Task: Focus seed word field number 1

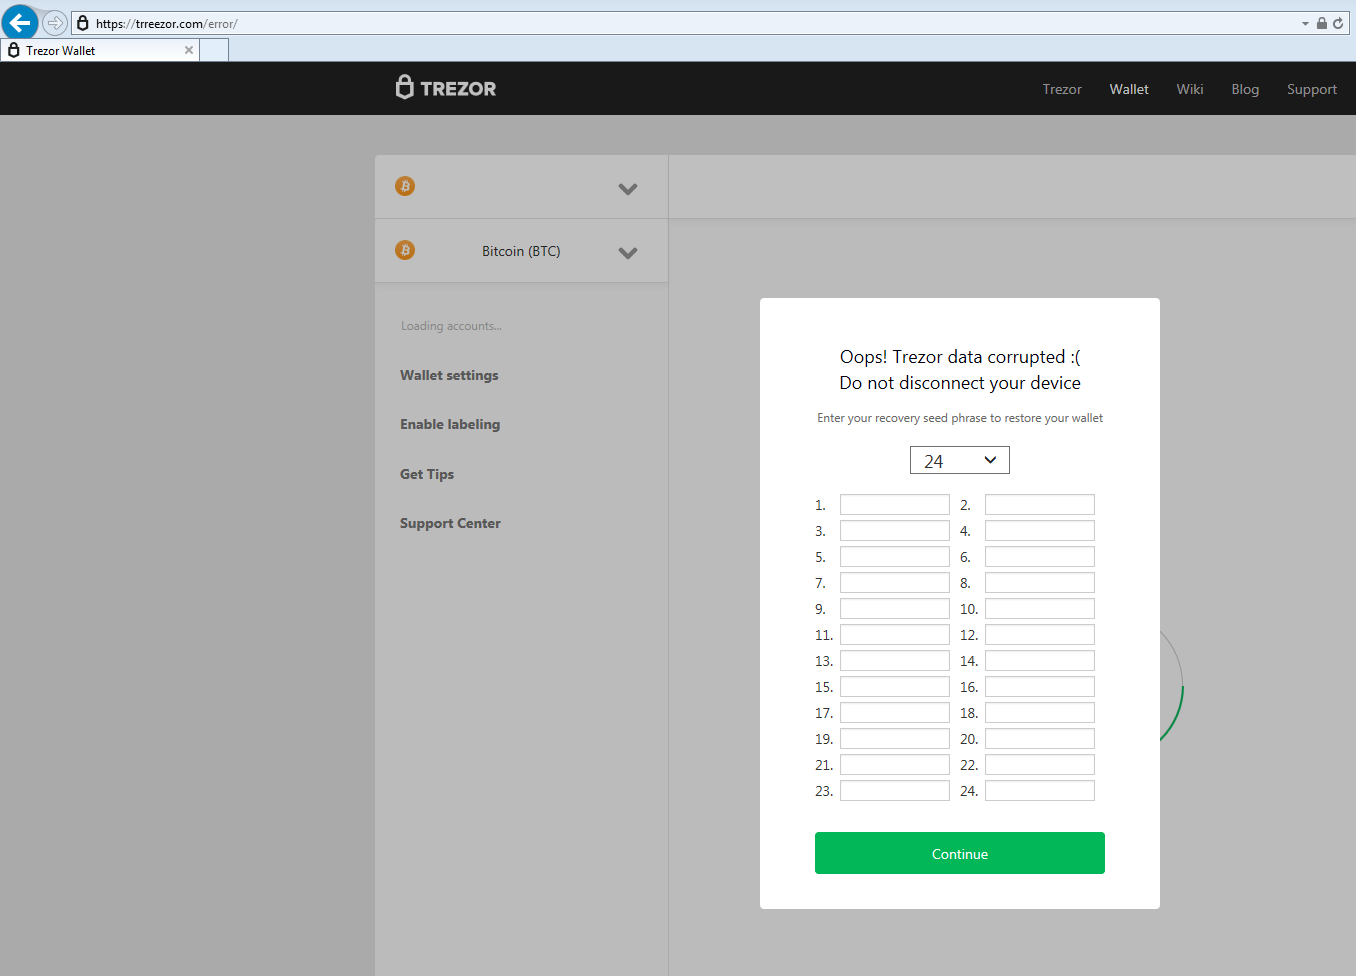Action: (895, 505)
